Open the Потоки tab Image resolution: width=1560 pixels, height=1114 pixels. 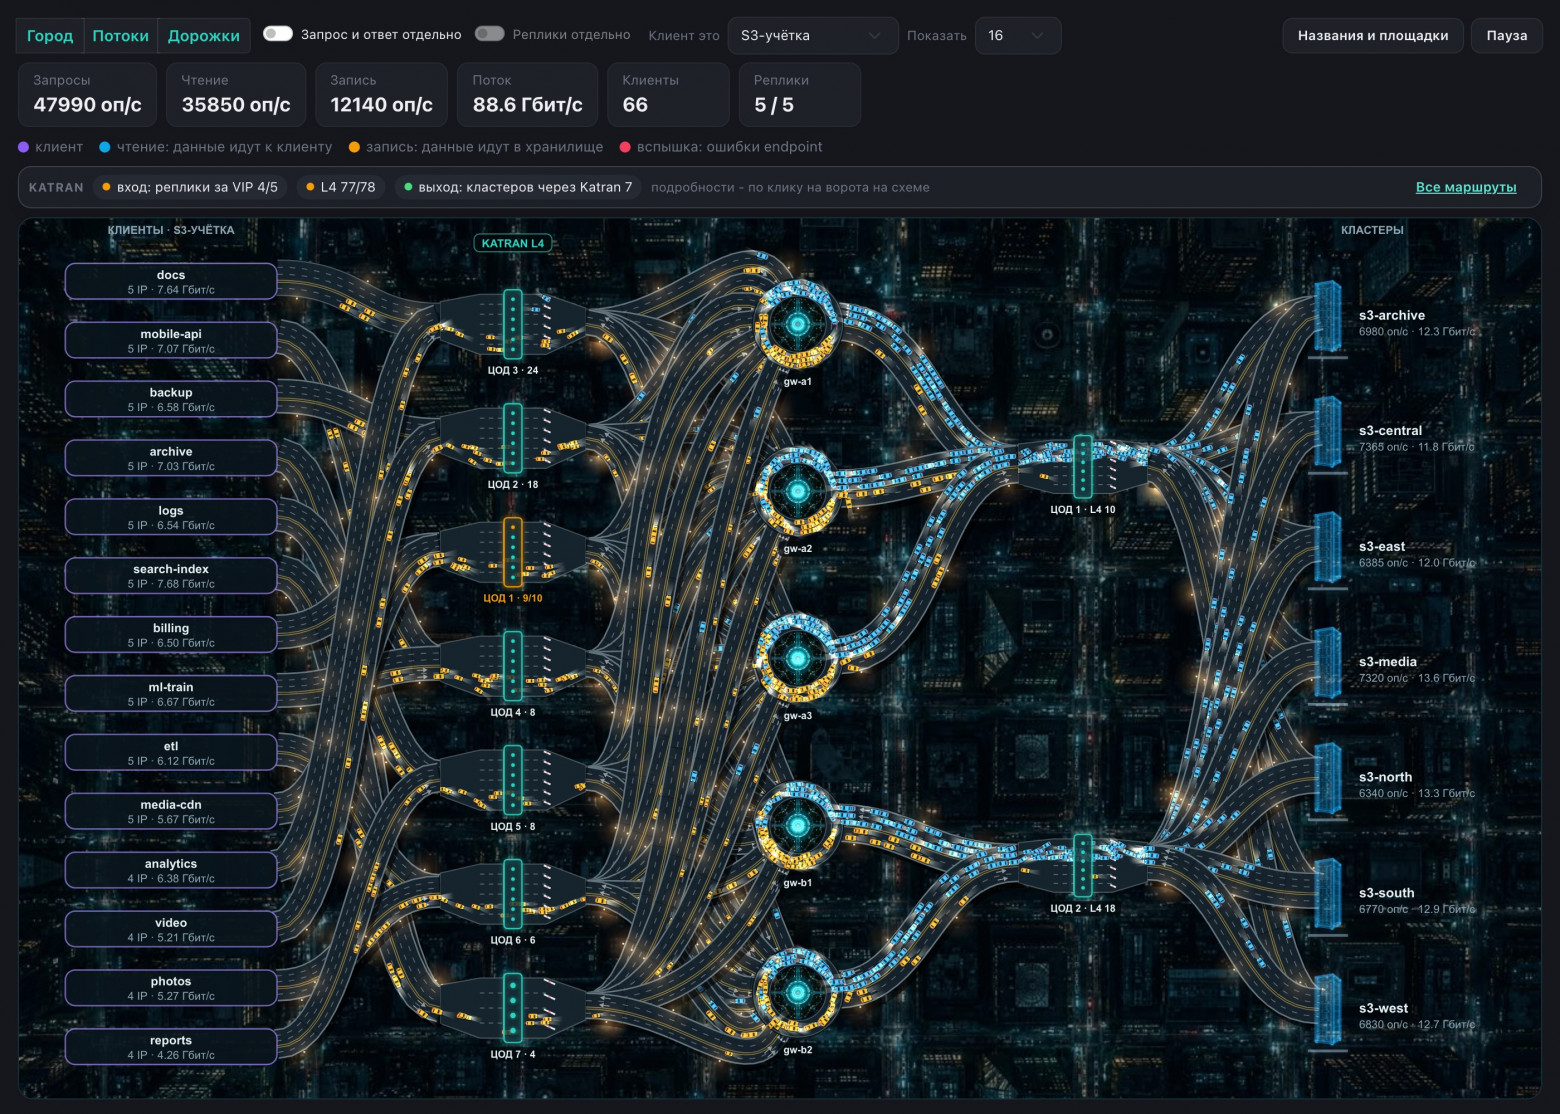(x=121, y=35)
